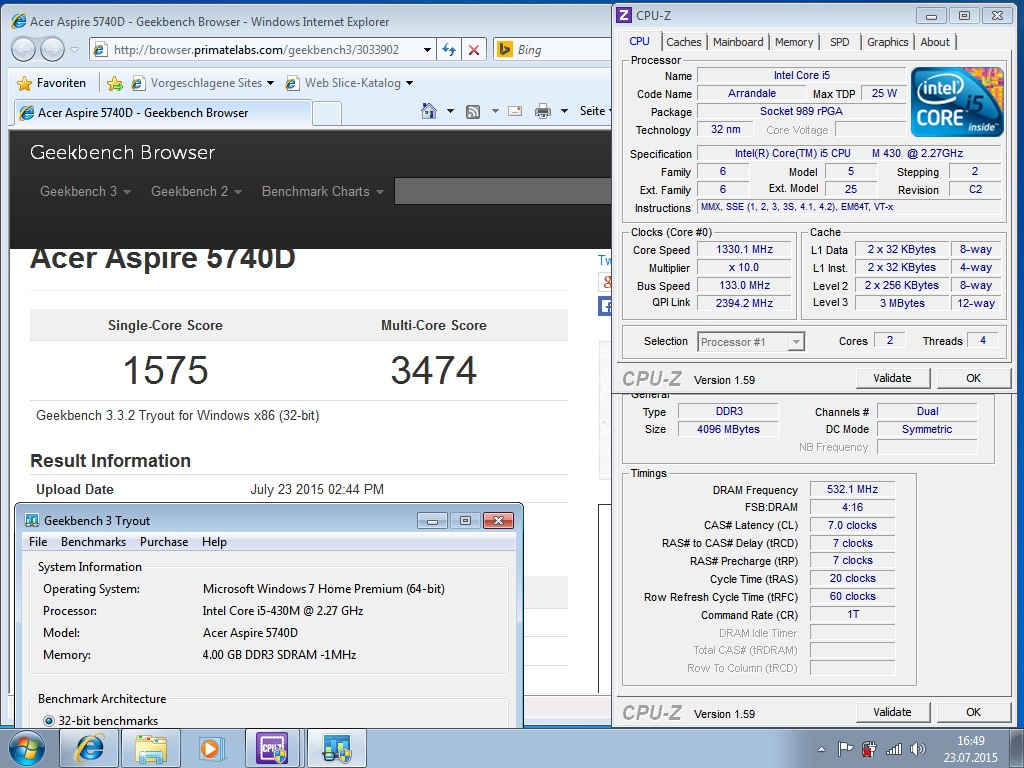Open a new blank IE tab
This screenshot has width=1024, height=768.
(x=327, y=113)
